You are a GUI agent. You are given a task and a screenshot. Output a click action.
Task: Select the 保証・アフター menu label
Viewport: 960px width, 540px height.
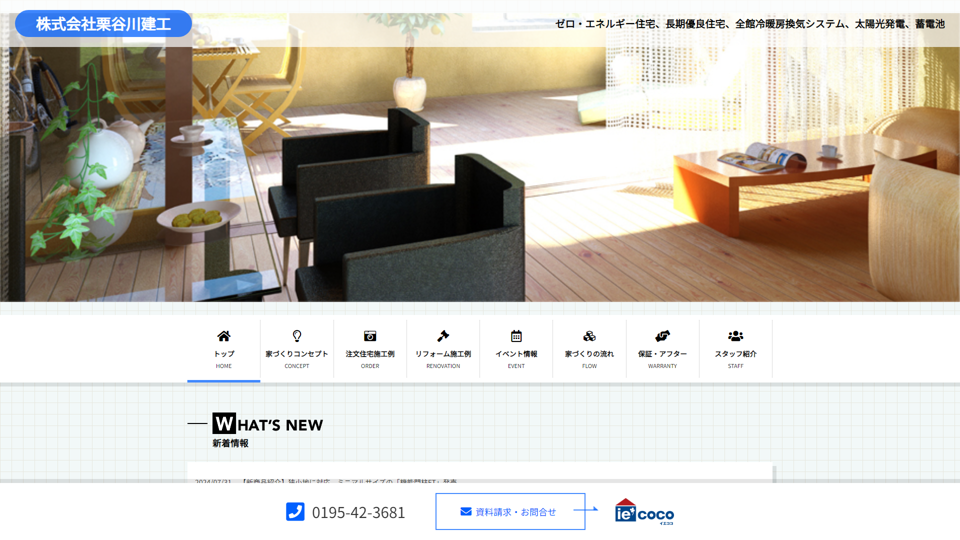pyautogui.click(x=662, y=354)
